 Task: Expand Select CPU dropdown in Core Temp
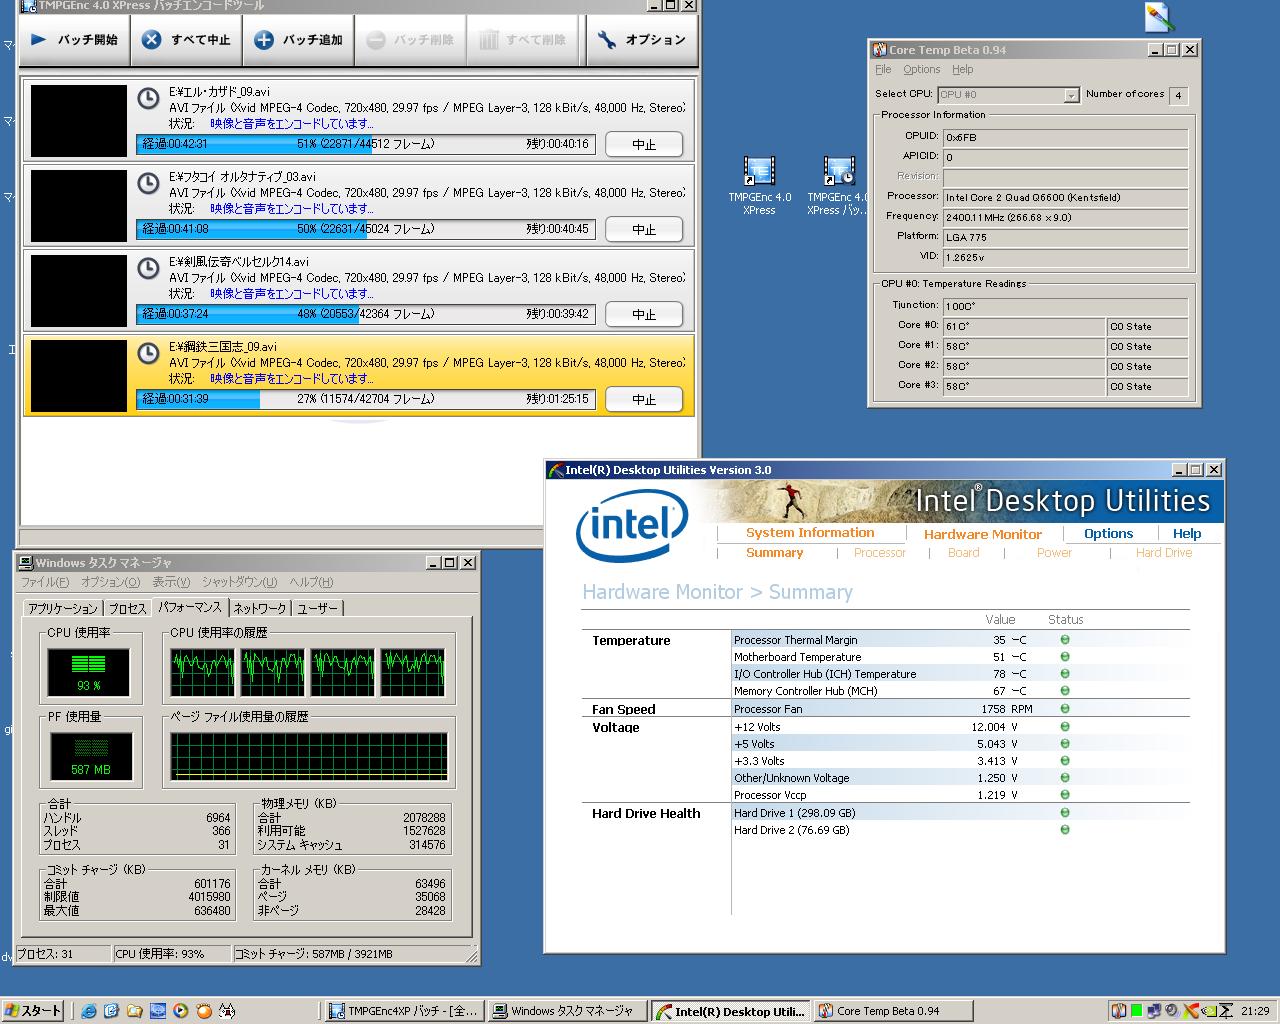click(1071, 95)
